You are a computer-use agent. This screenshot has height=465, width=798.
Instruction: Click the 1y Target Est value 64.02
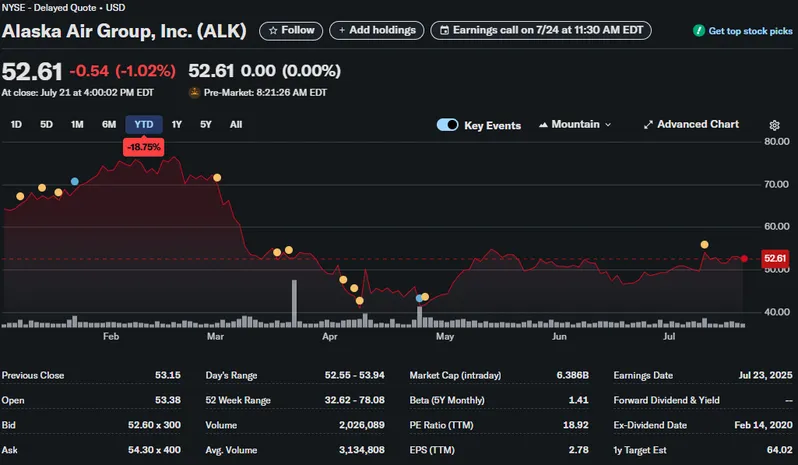tap(780, 450)
